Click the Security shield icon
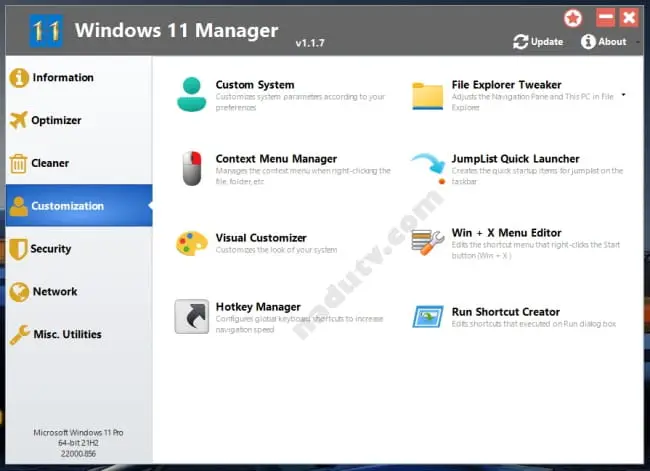Viewport: 650px width, 471px height. pyautogui.click(x=18, y=249)
